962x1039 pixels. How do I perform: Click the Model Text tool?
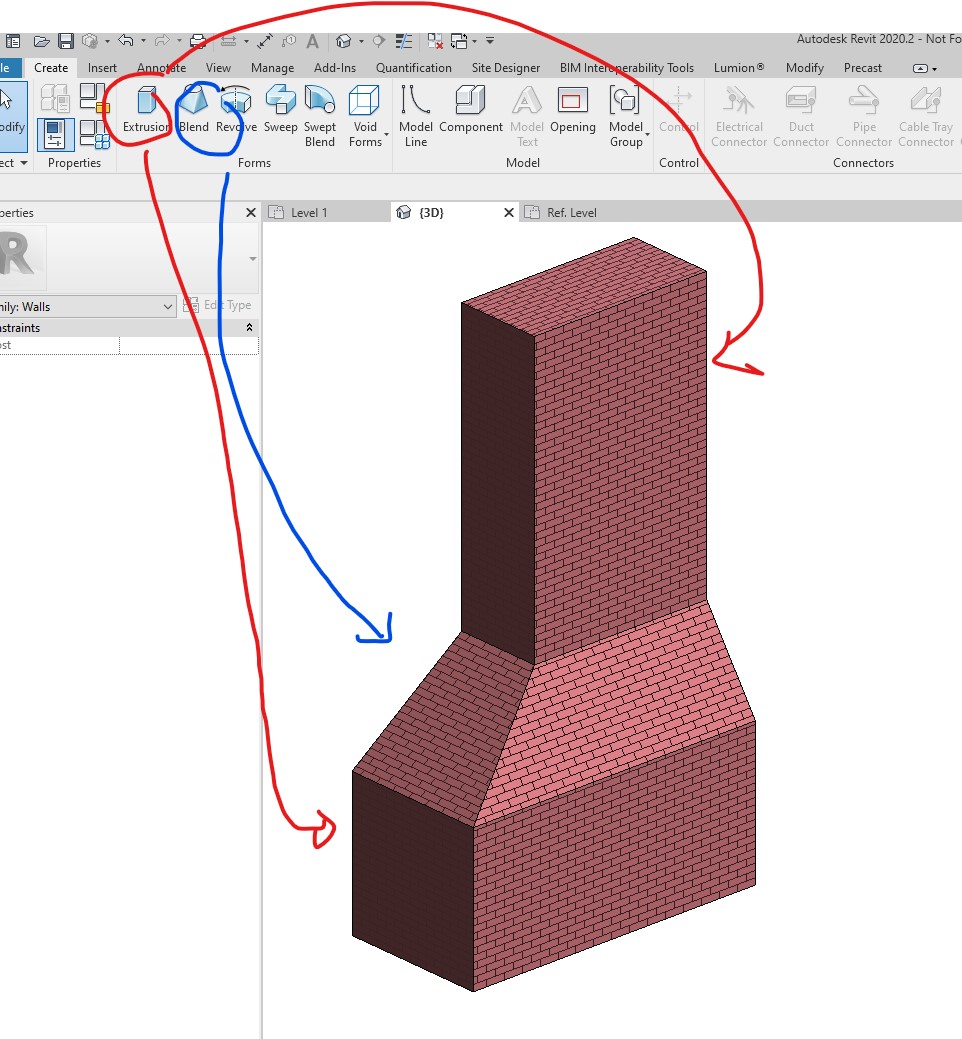click(x=527, y=117)
